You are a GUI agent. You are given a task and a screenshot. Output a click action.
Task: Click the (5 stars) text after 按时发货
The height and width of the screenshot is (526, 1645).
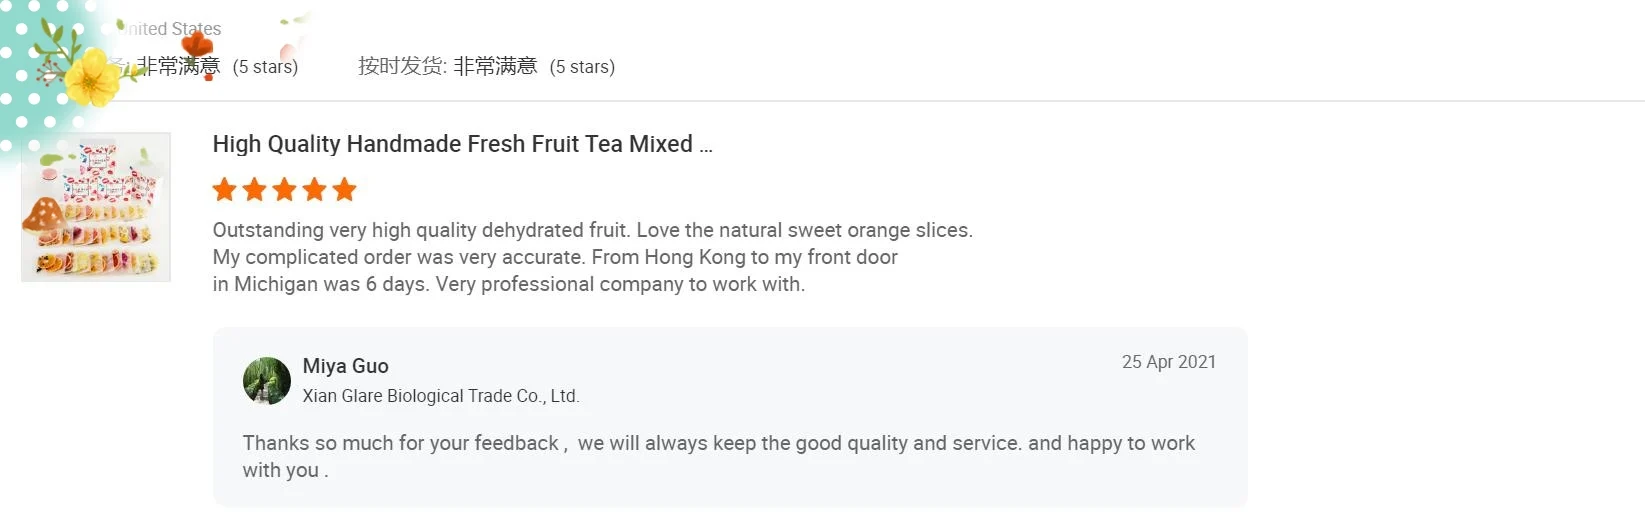pos(582,67)
